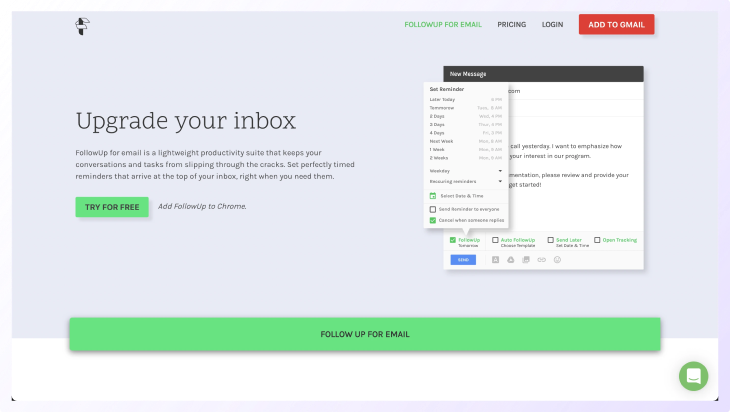
Task: Open the chat support widget
Action: click(693, 376)
